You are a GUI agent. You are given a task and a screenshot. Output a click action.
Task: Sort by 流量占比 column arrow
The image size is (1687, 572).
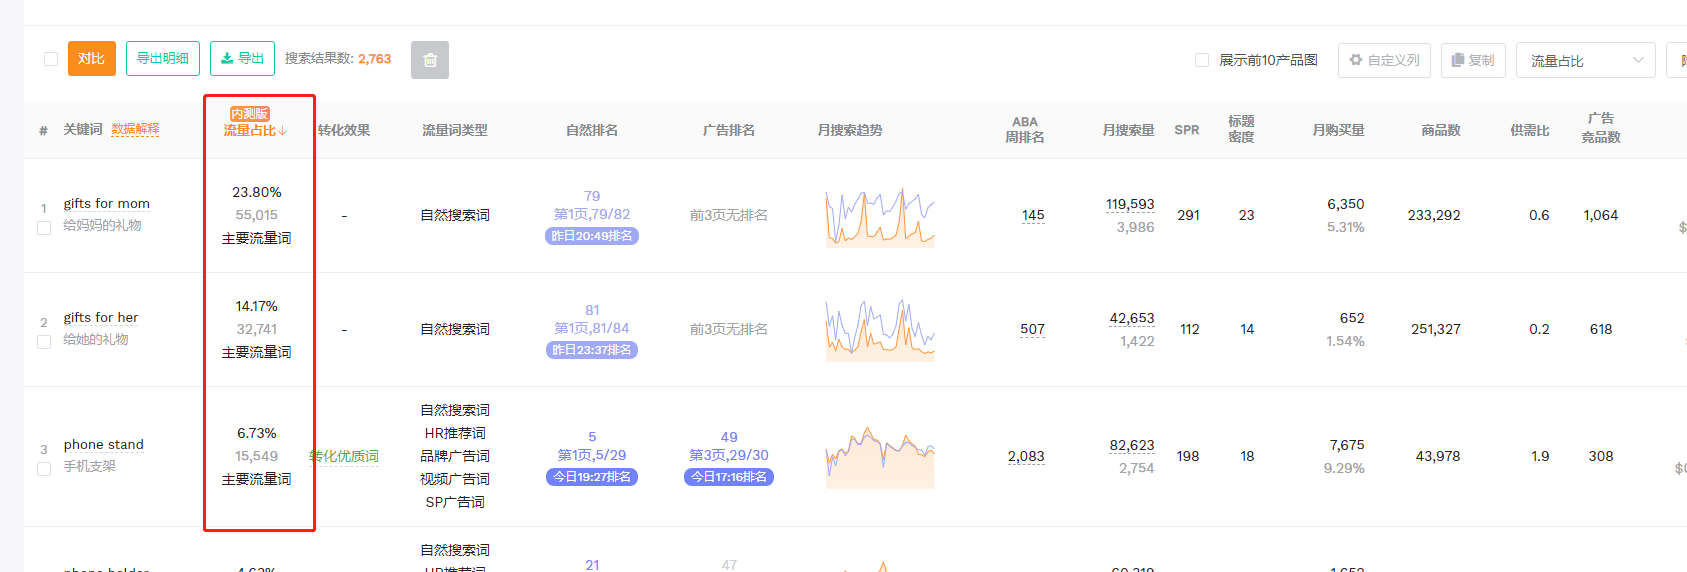(x=283, y=131)
